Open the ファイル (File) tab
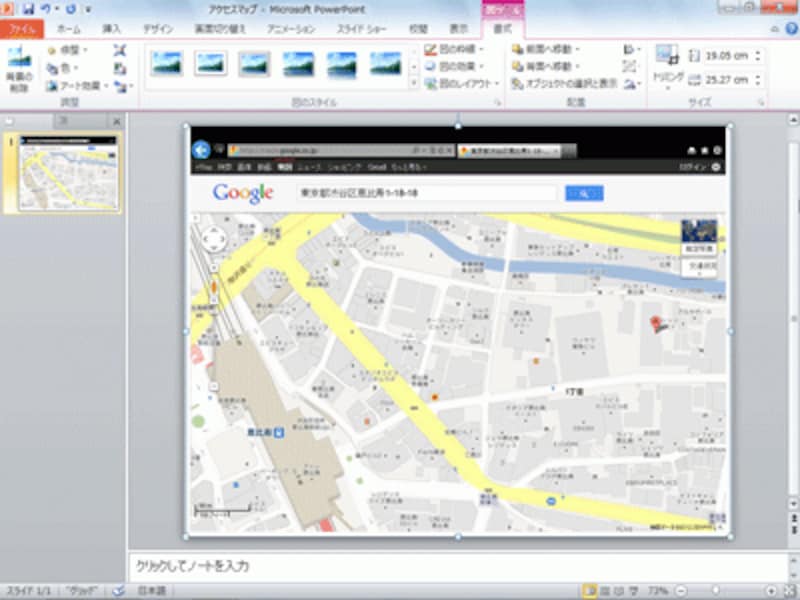Viewport: 800px width, 600px height. [22, 29]
